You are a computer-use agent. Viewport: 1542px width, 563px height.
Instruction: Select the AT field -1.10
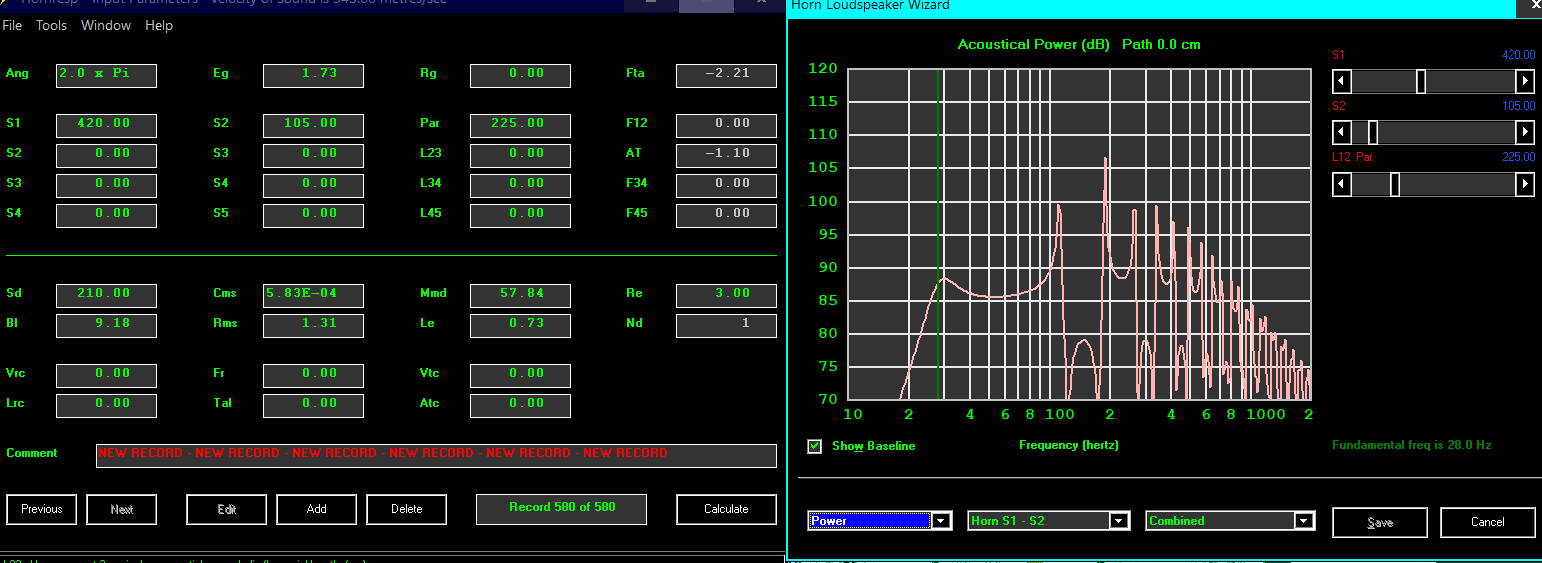point(726,155)
